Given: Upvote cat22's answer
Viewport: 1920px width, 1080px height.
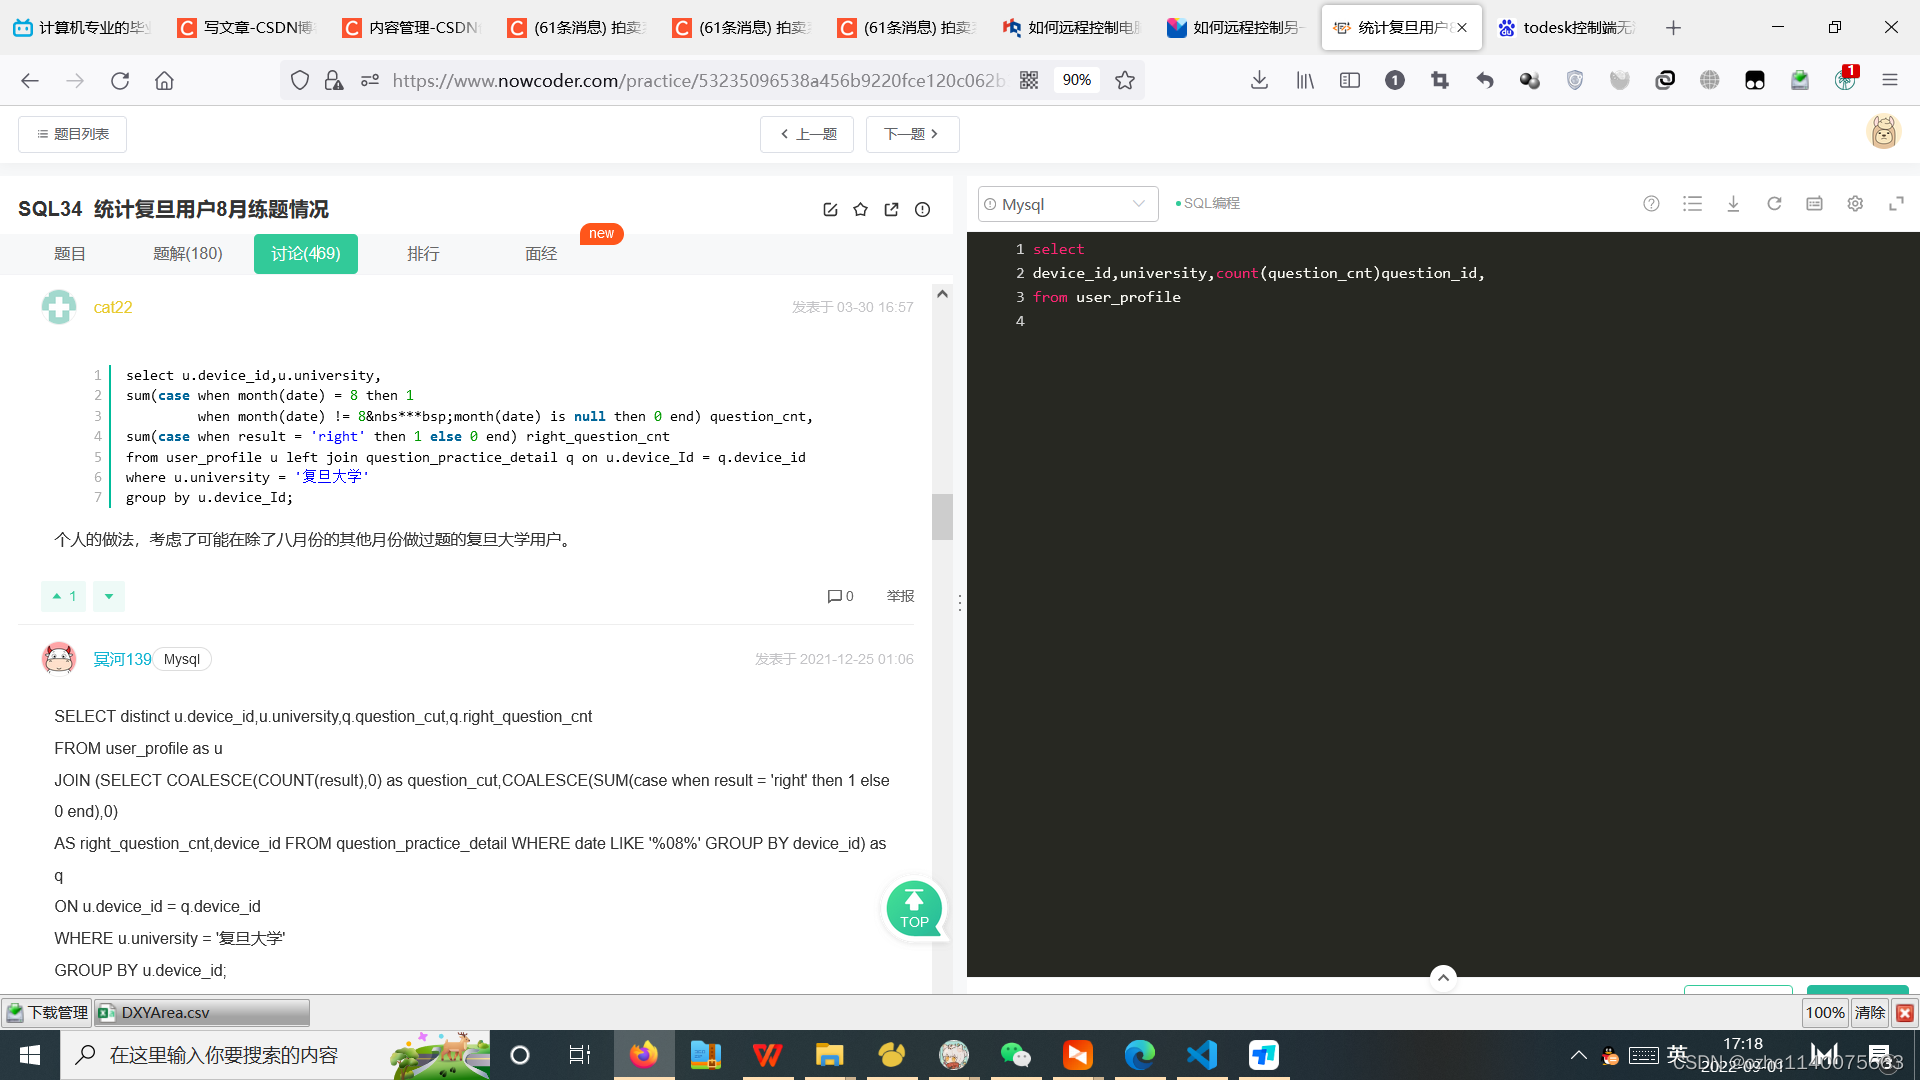Looking at the screenshot, I should tap(64, 596).
